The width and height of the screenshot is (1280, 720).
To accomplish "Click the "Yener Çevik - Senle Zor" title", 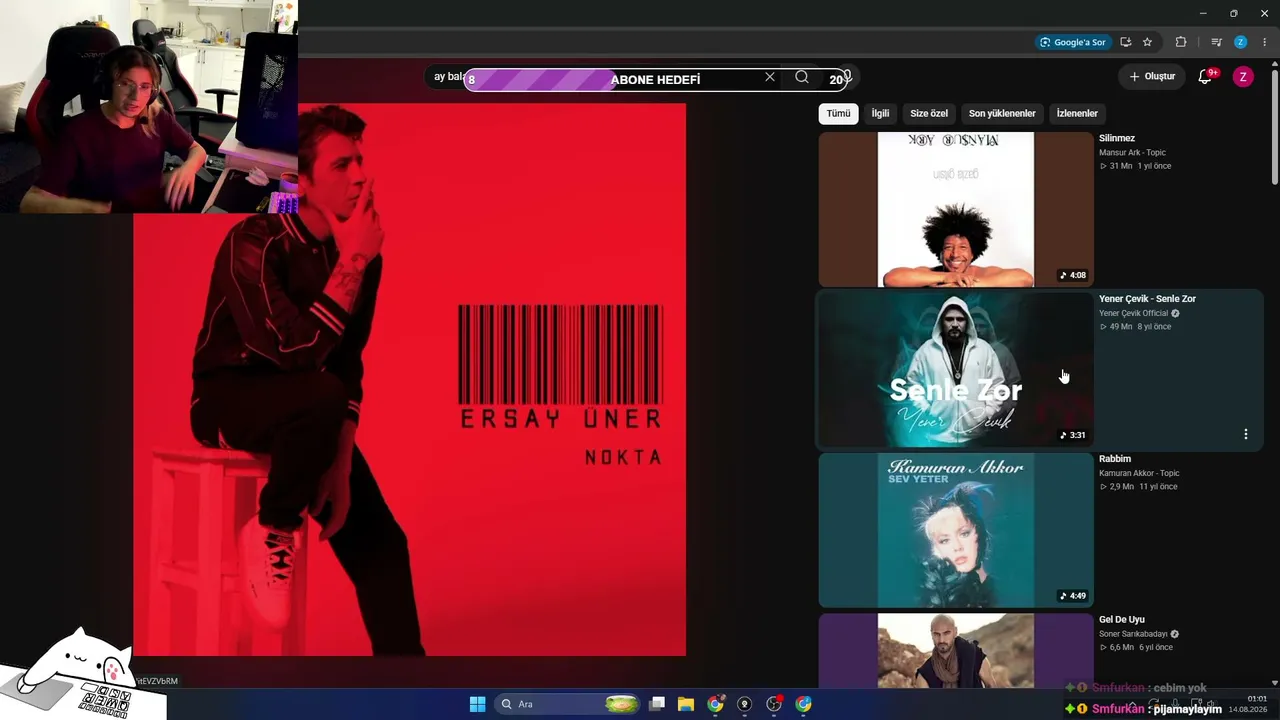I will (1147, 299).
